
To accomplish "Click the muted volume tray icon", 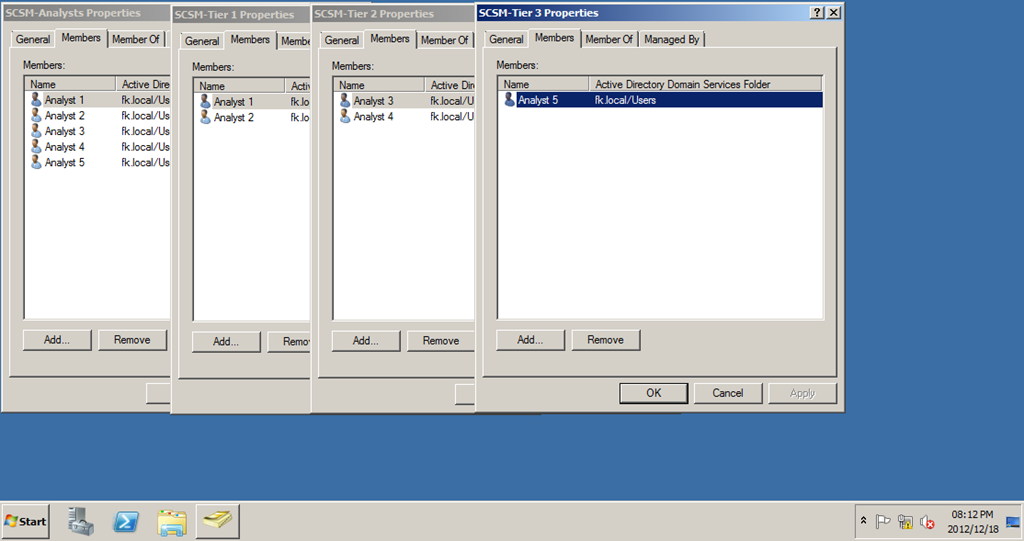I will tap(927, 521).
